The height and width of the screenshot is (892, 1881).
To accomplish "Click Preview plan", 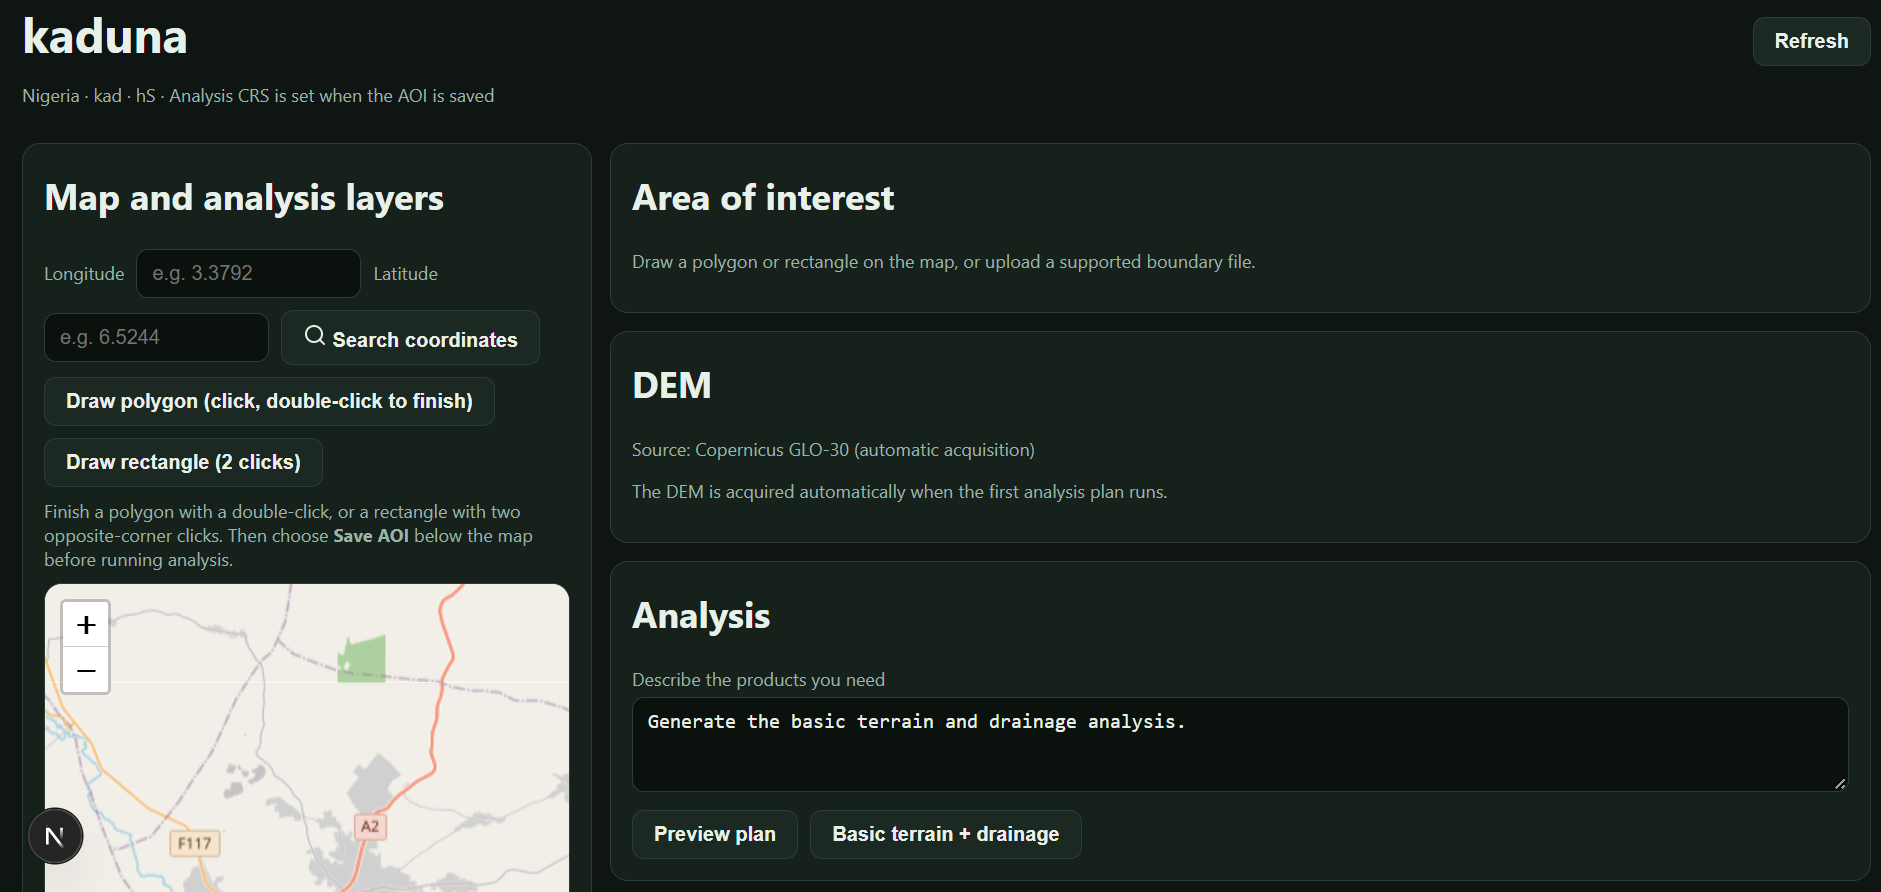I will pos(715,834).
